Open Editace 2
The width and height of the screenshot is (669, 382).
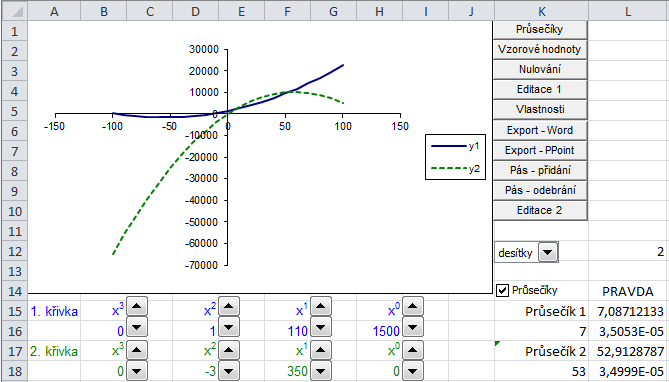(540, 210)
